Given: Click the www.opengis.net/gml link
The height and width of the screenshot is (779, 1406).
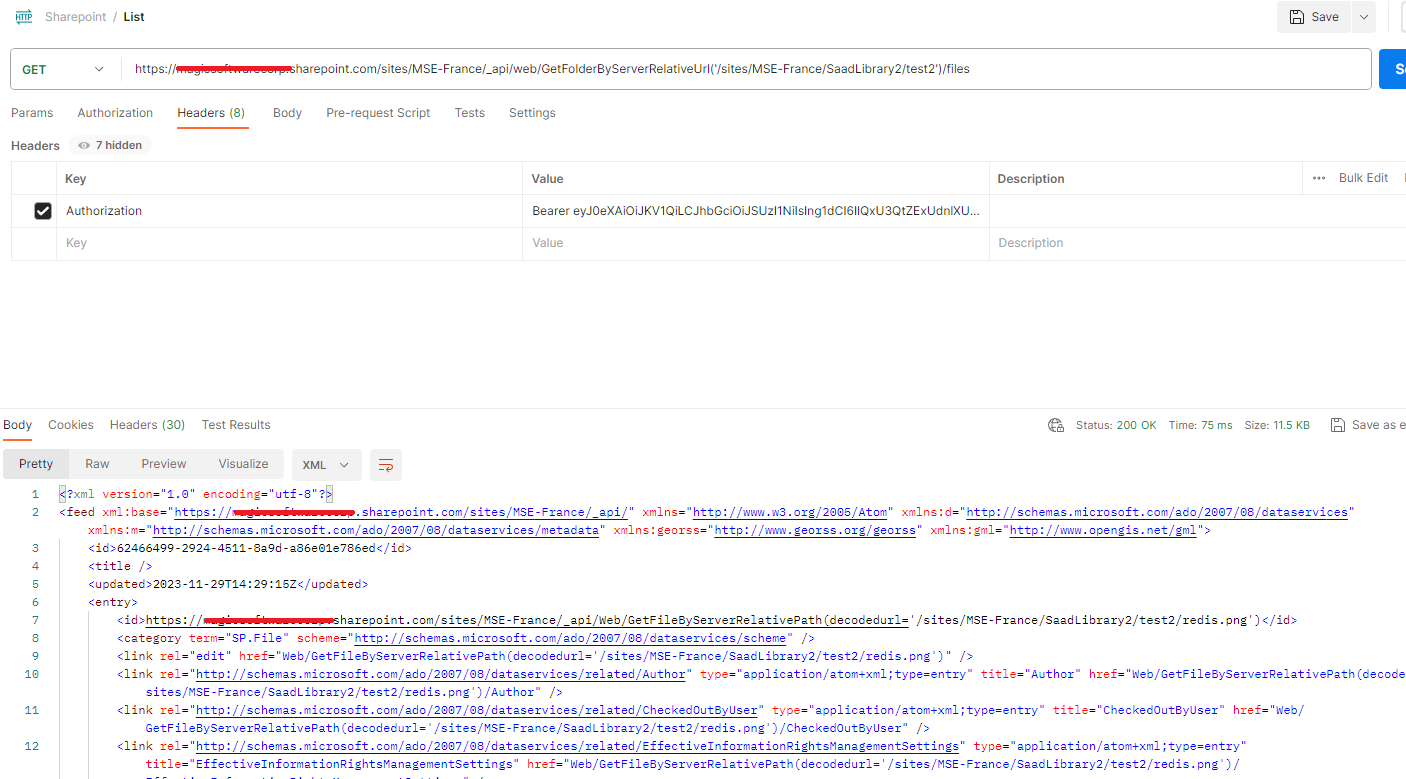Looking at the screenshot, I should pyautogui.click(x=1103, y=530).
